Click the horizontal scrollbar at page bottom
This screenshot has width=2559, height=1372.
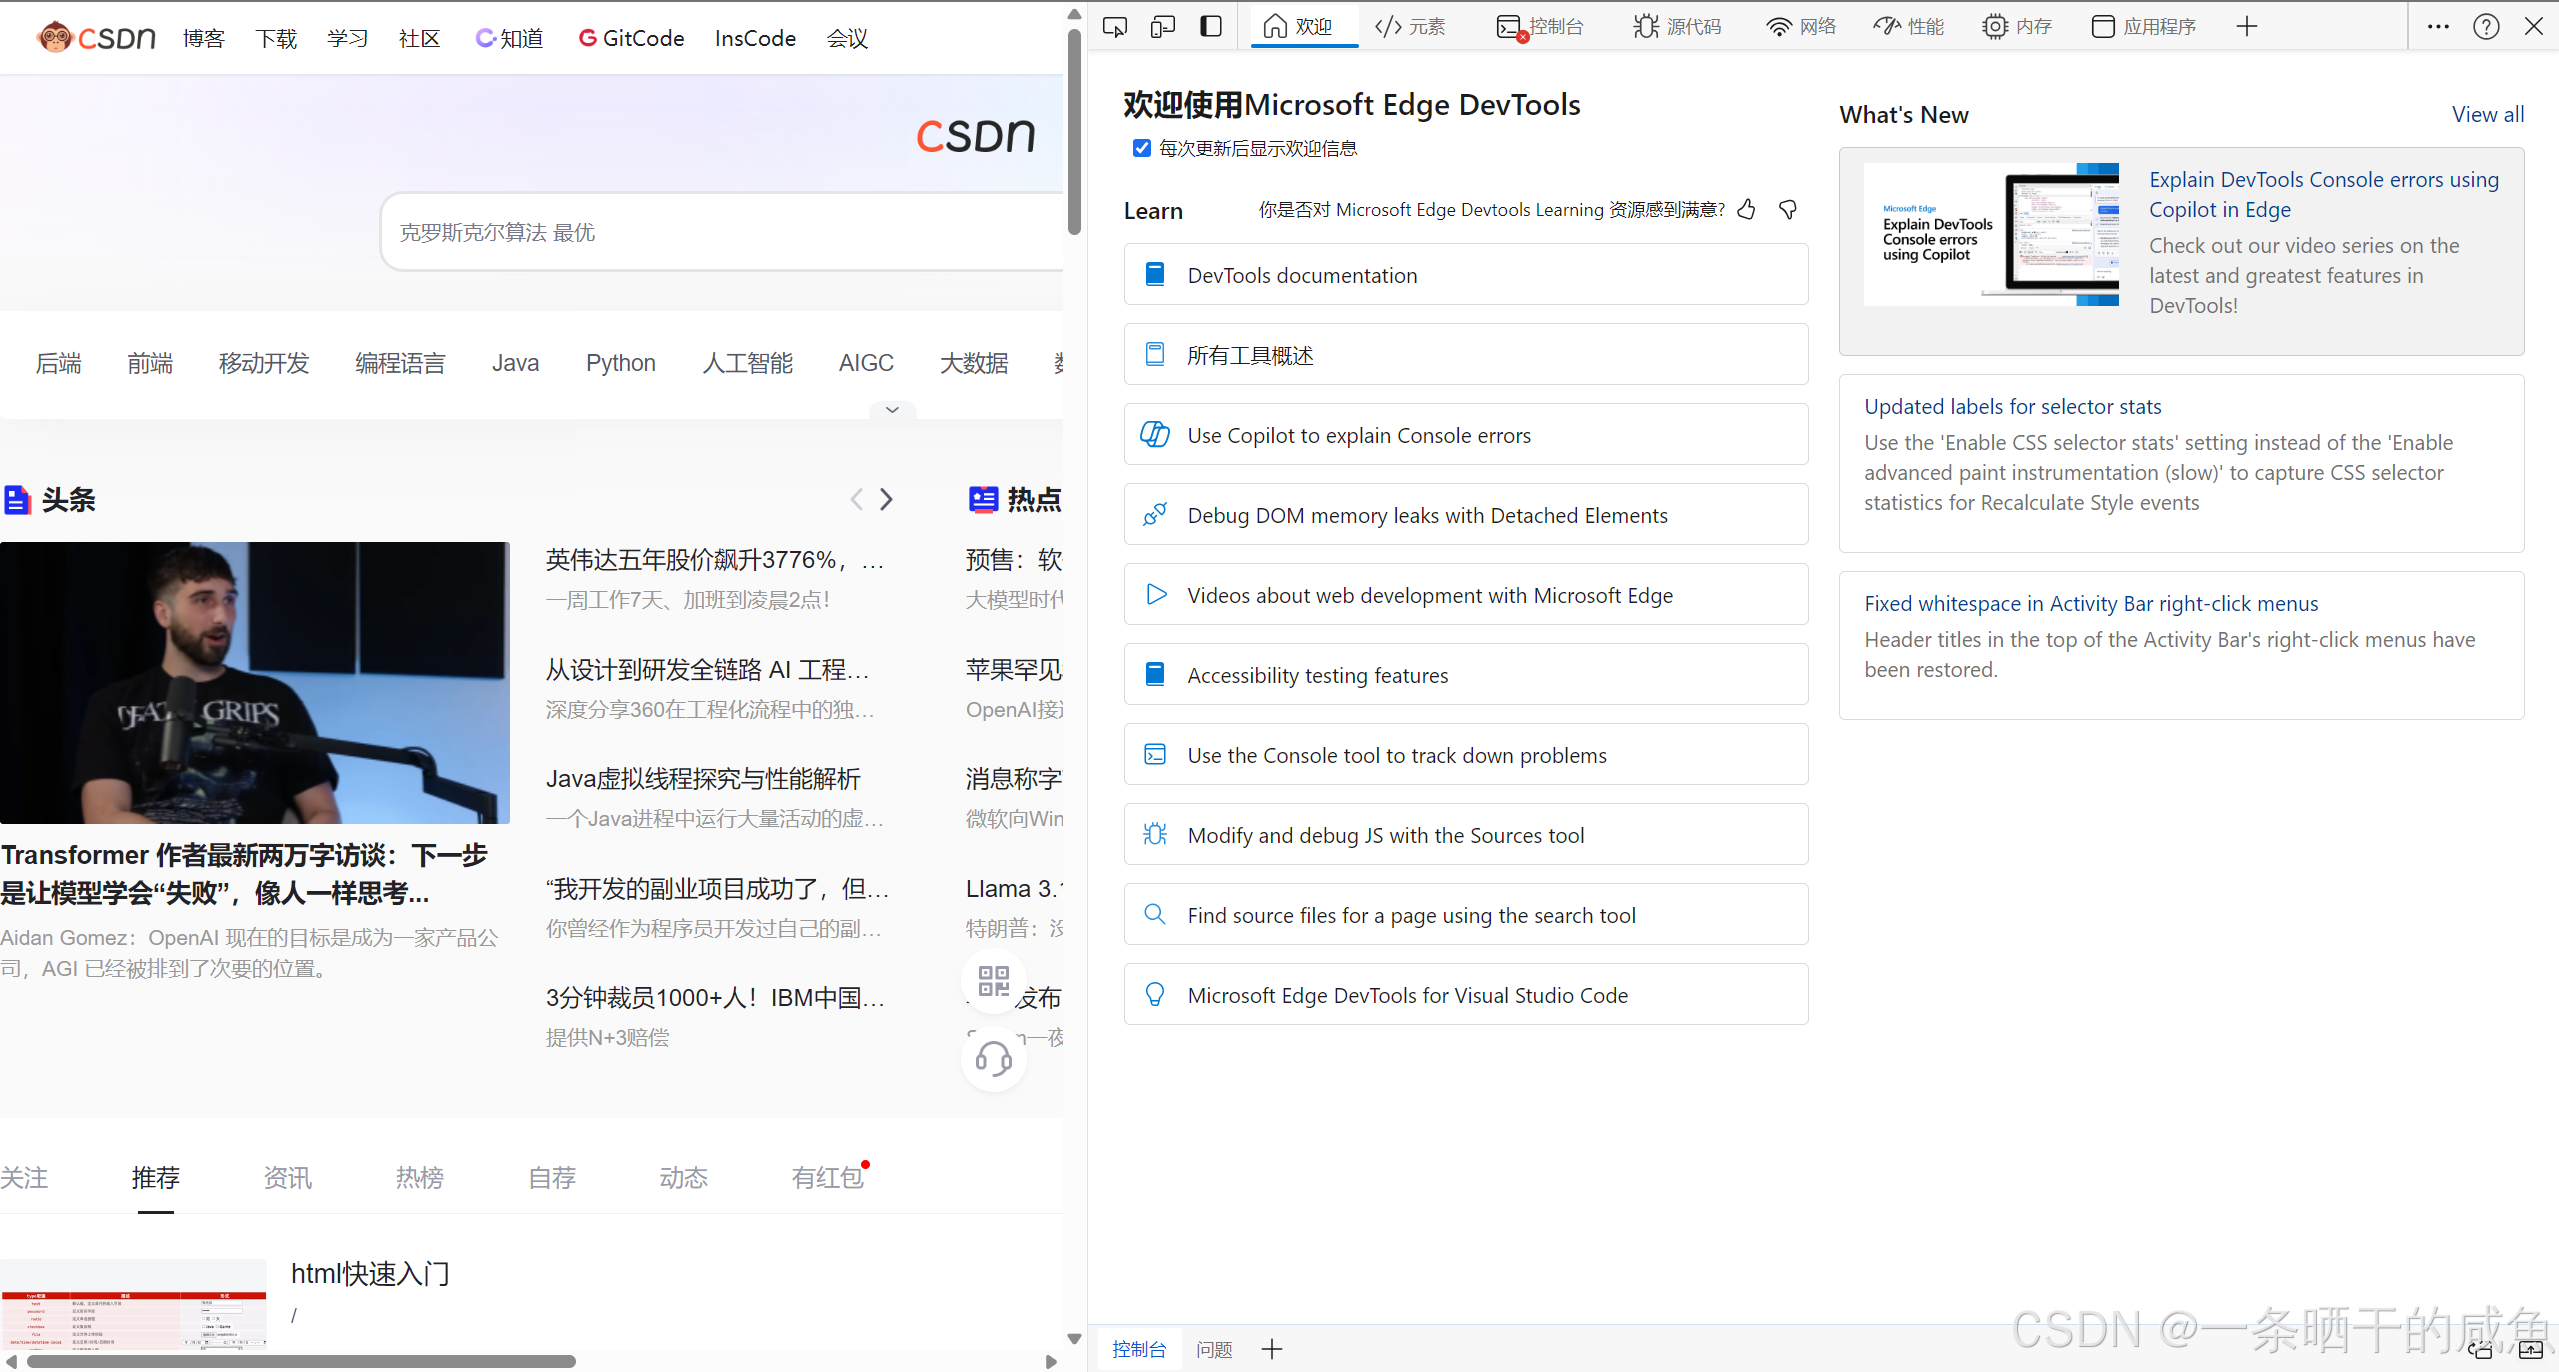300,1361
